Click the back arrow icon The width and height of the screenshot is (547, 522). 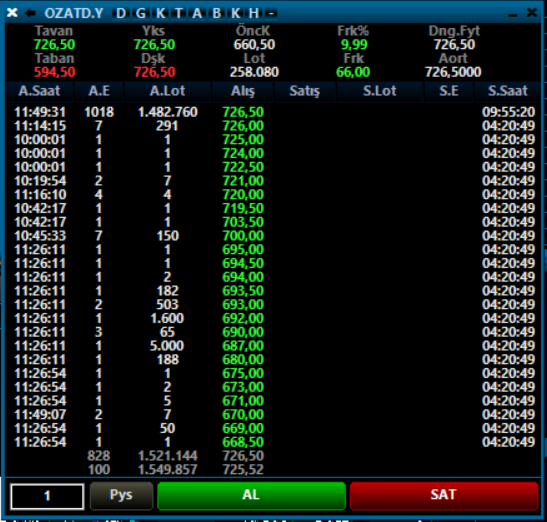click(31, 13)
